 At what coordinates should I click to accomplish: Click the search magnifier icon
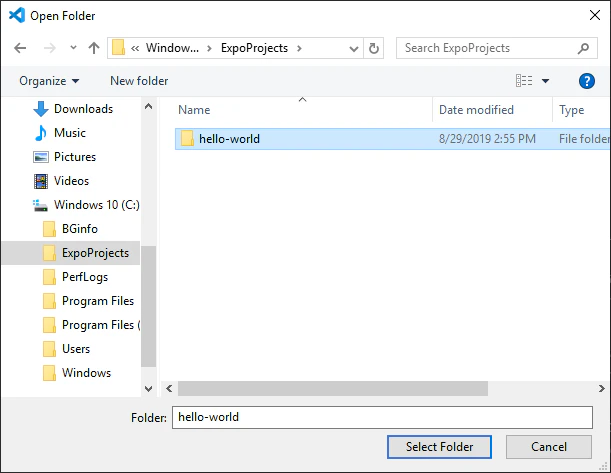pyautogui.click(x=583, y=48)
